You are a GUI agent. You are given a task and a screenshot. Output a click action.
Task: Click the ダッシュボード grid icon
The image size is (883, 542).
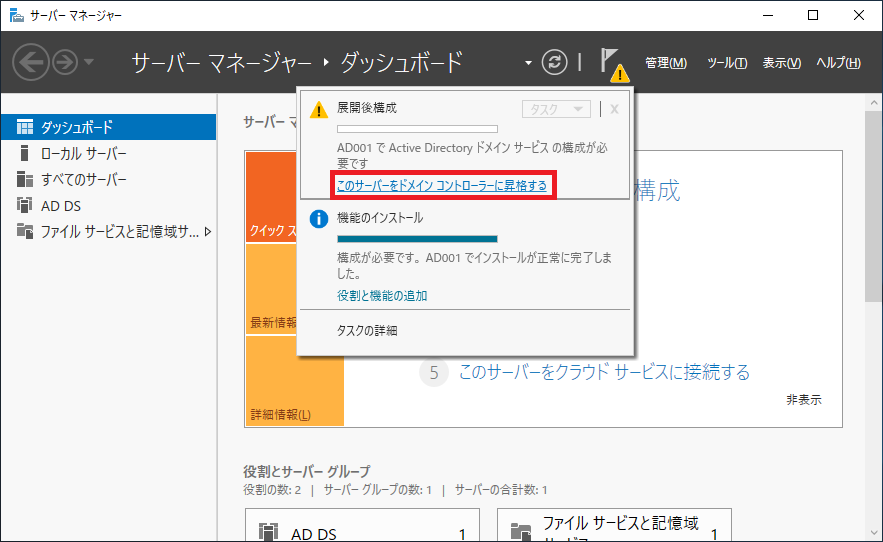[x=25, y=127]
